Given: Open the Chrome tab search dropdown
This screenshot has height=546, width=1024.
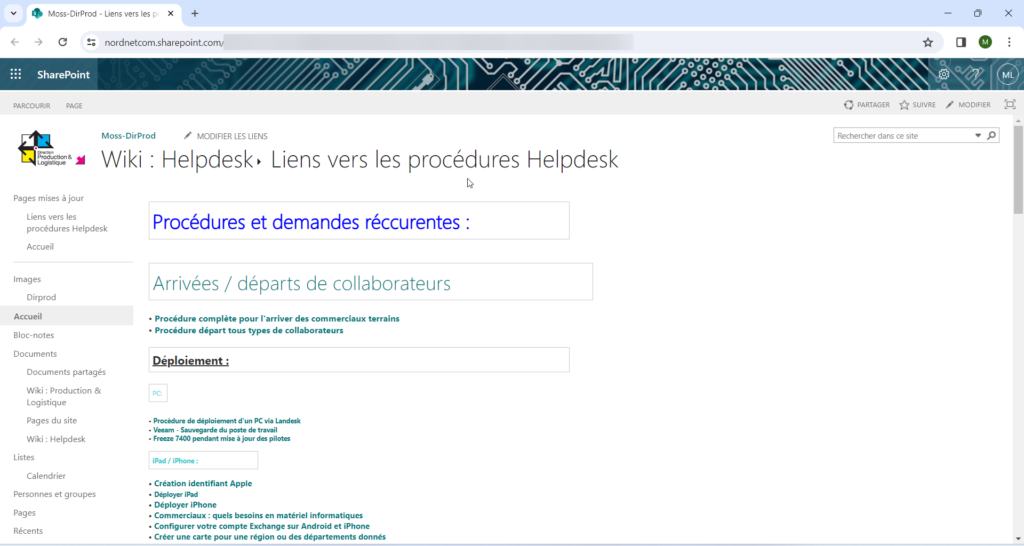Looking at the screenshot, I should (14, 13).
